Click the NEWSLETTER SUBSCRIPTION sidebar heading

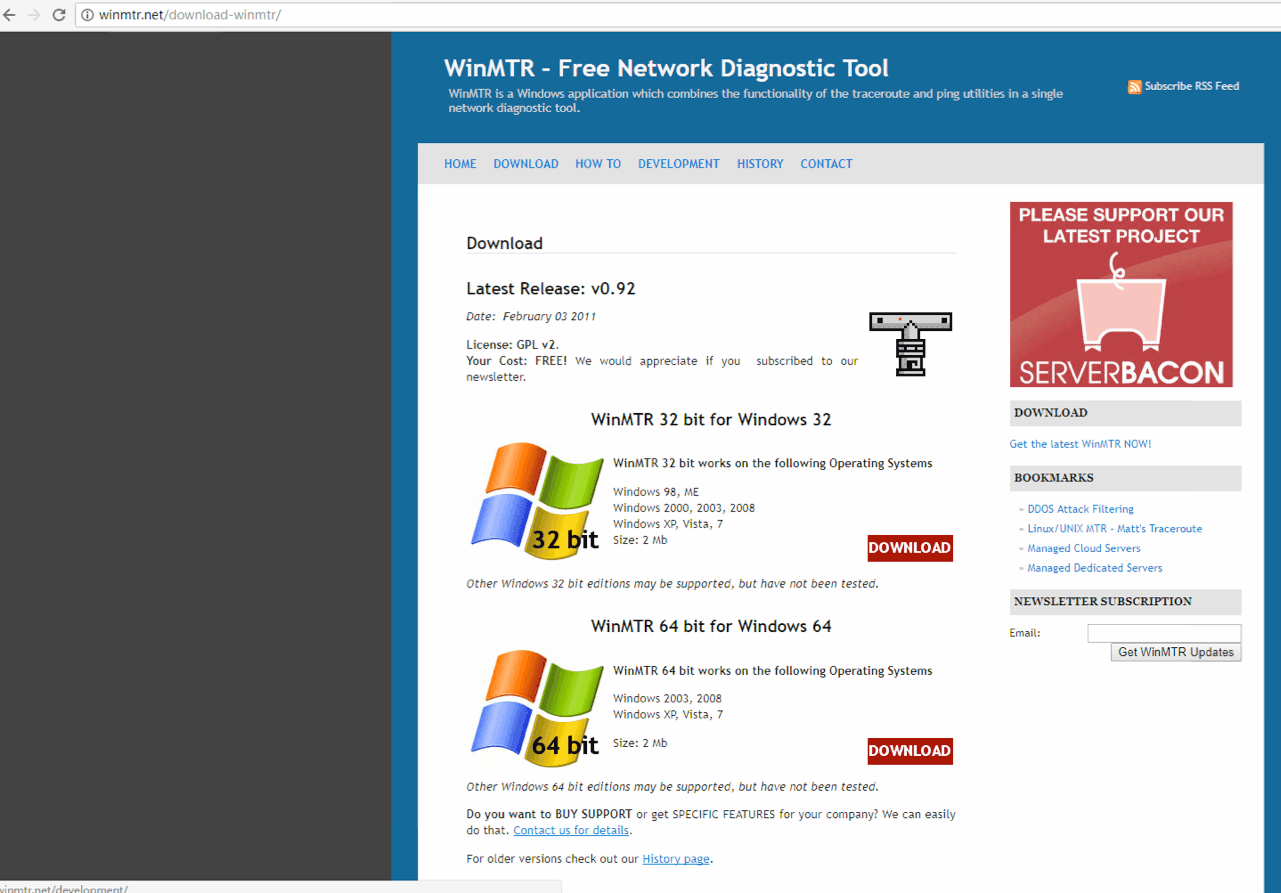[1103, 602]
